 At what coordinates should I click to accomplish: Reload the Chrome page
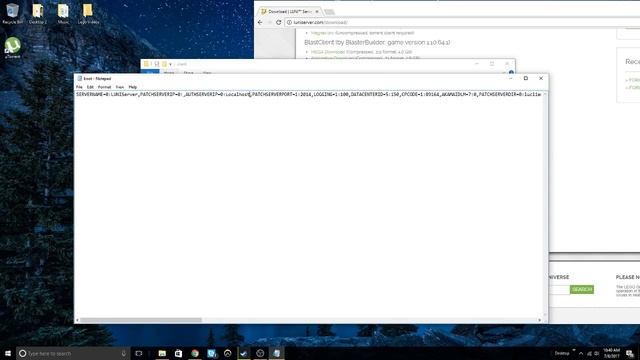(x=279, y=22)
